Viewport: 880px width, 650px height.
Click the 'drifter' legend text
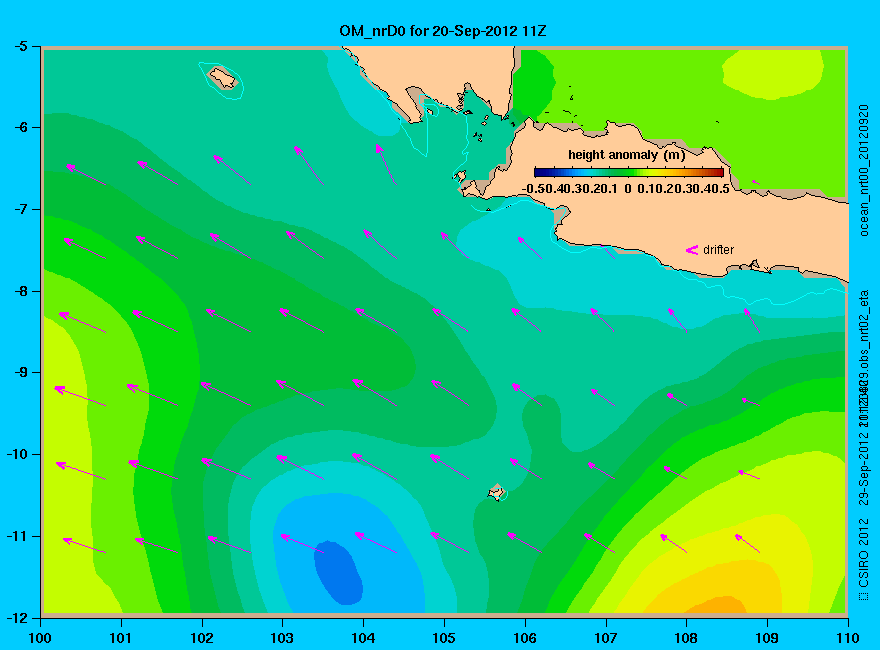718,250
